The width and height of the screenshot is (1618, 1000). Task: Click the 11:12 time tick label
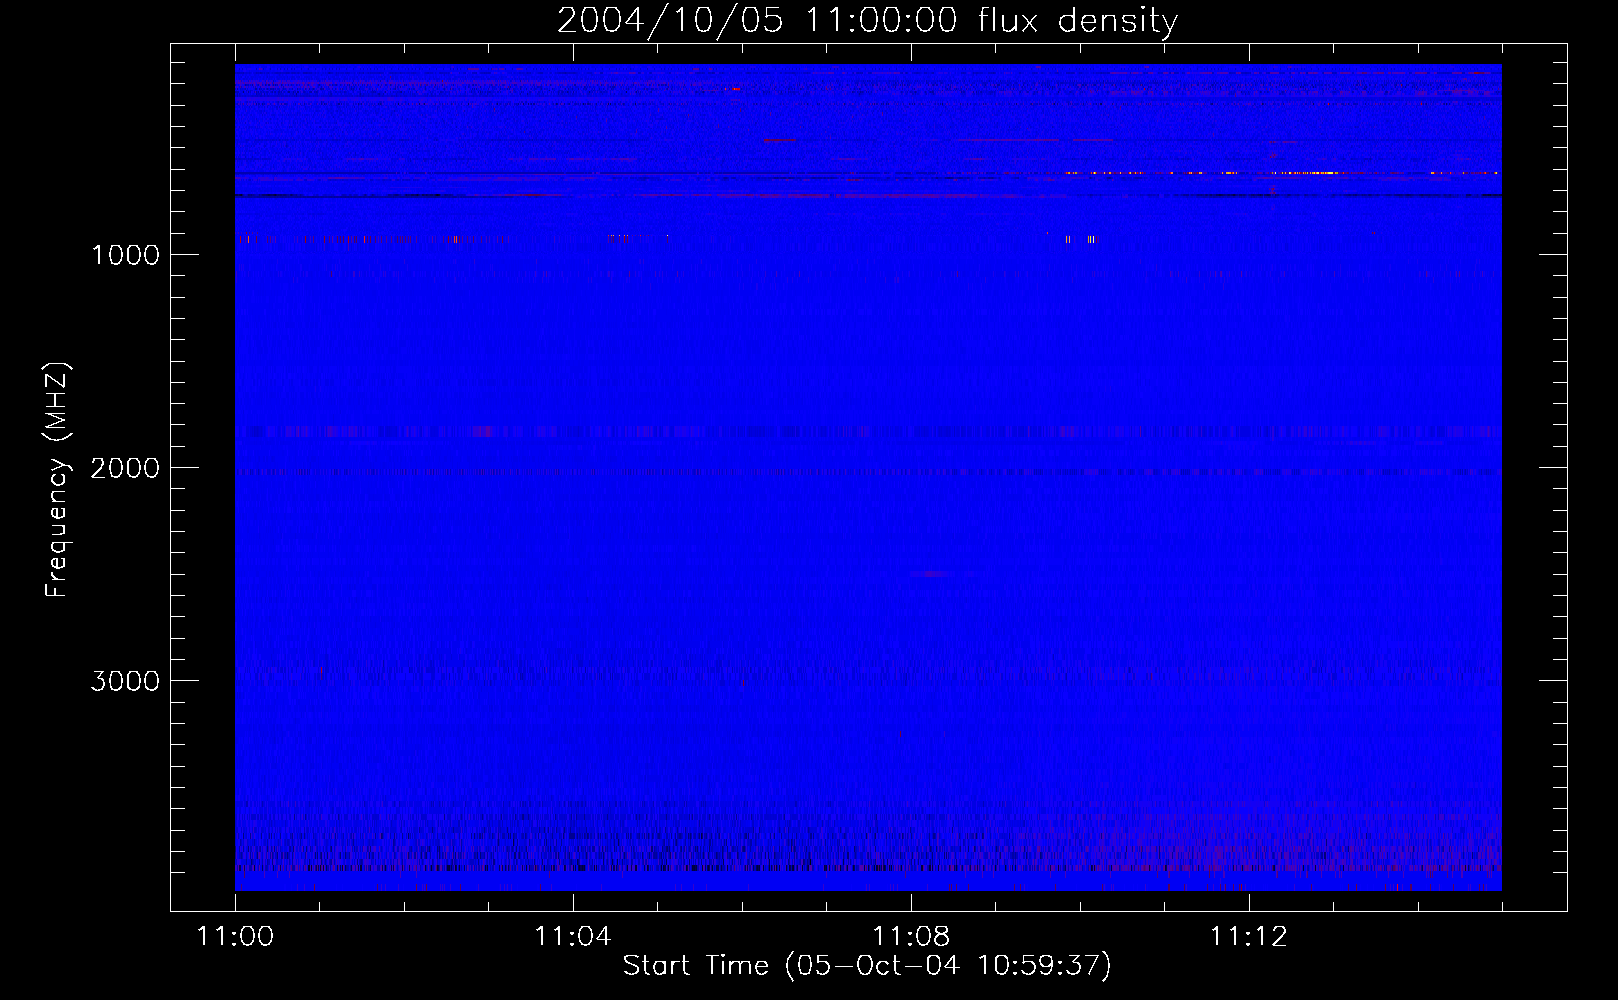coord(1249,937)
